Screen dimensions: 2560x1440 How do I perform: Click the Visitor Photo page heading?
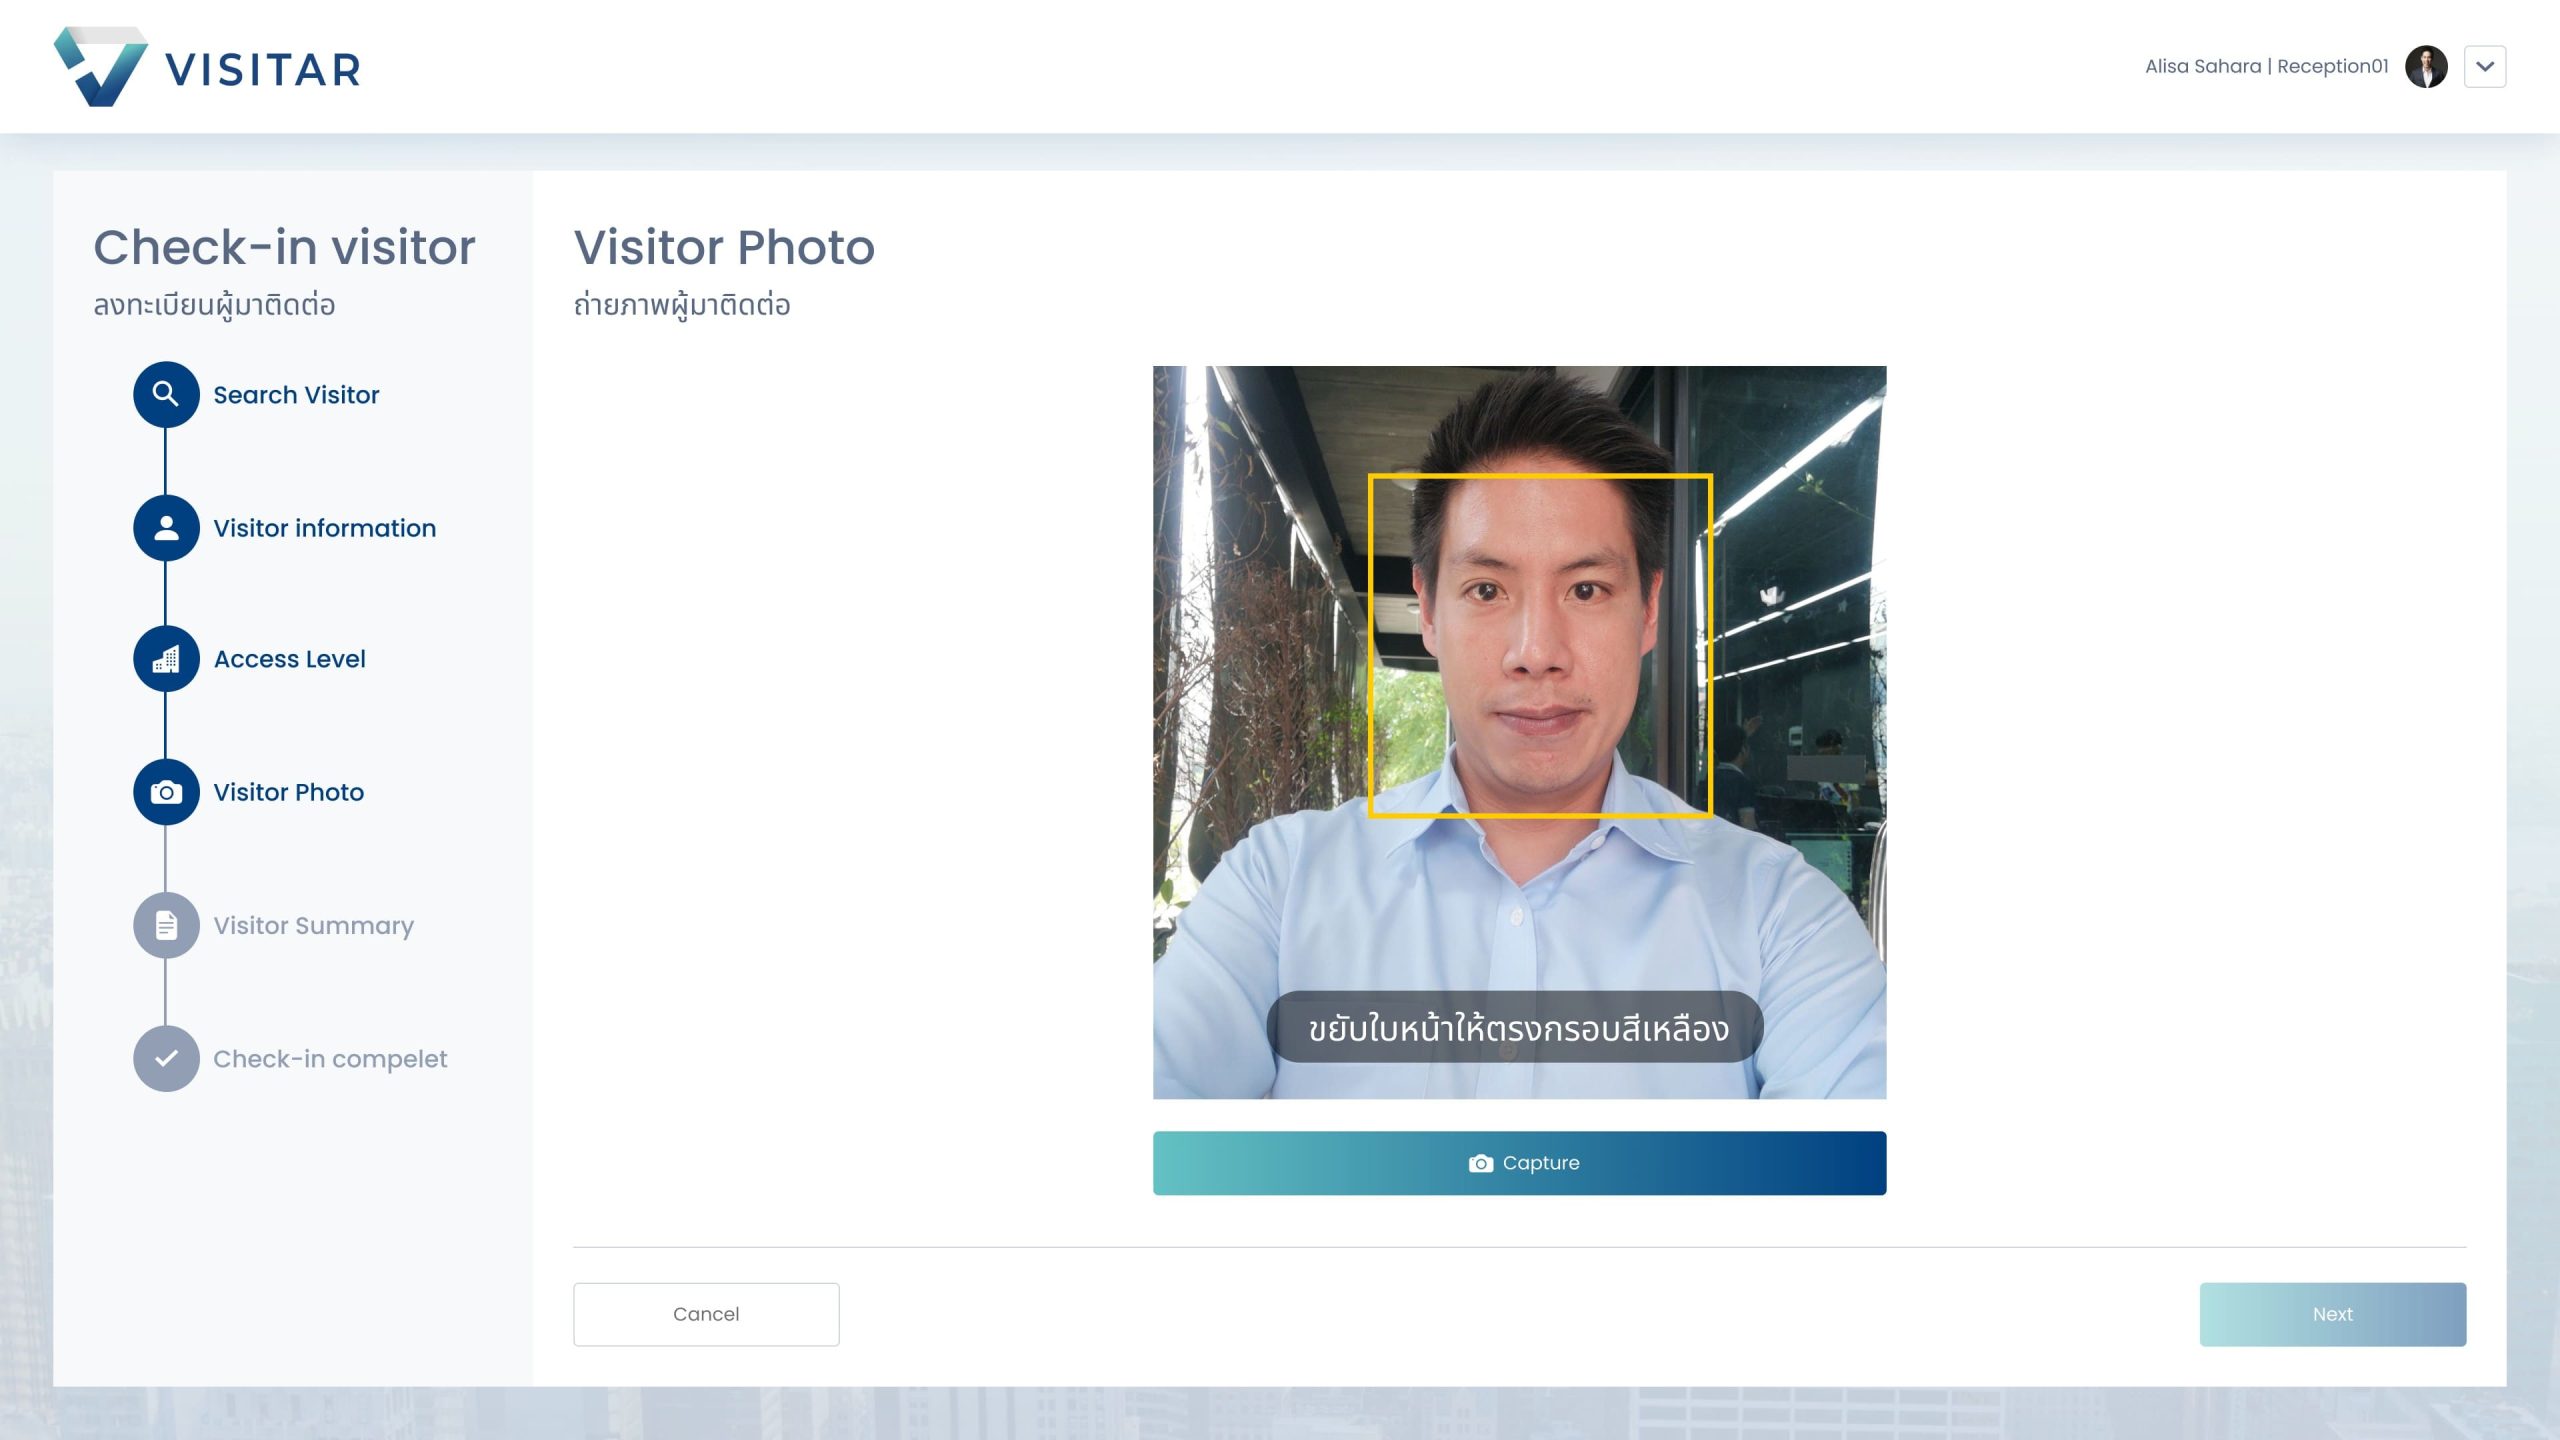coord(724,247)
